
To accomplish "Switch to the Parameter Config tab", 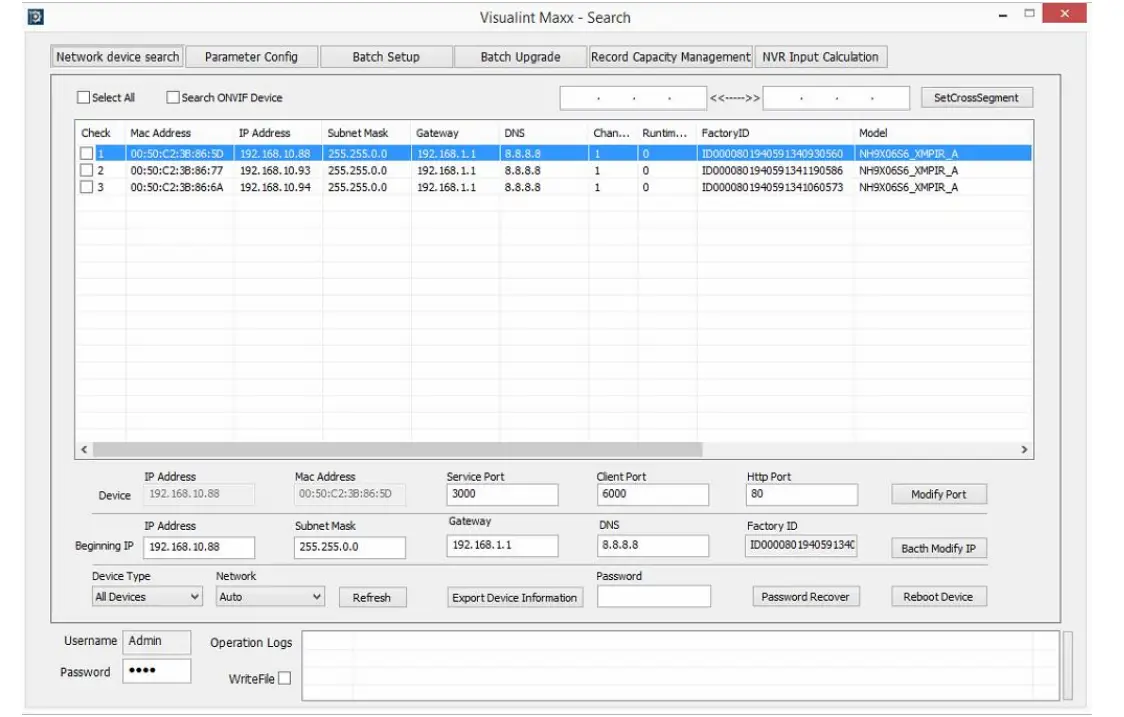I will click(251, 57).
